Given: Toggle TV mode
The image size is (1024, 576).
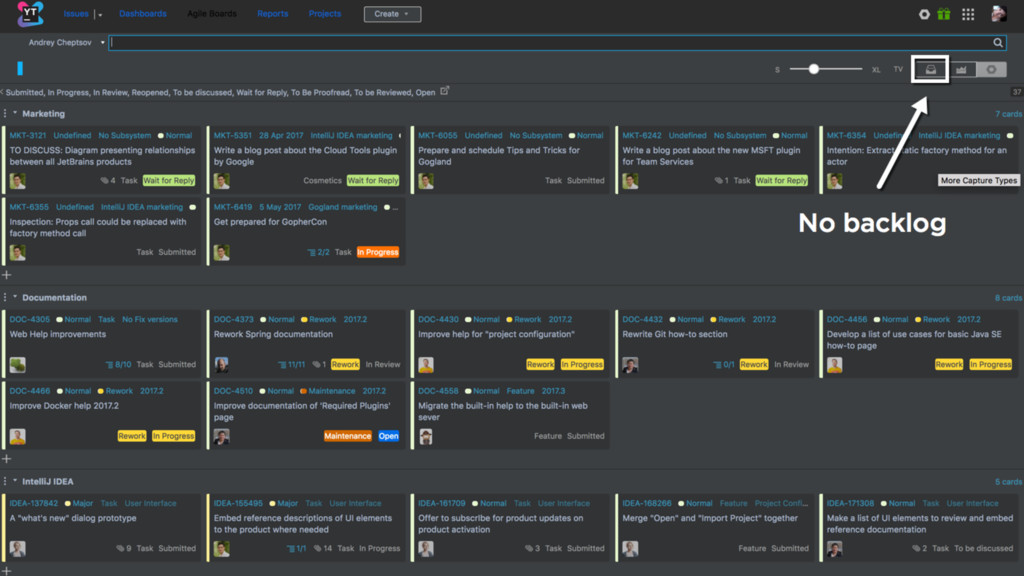Looking at the screenshot, I should coord(898,69).
